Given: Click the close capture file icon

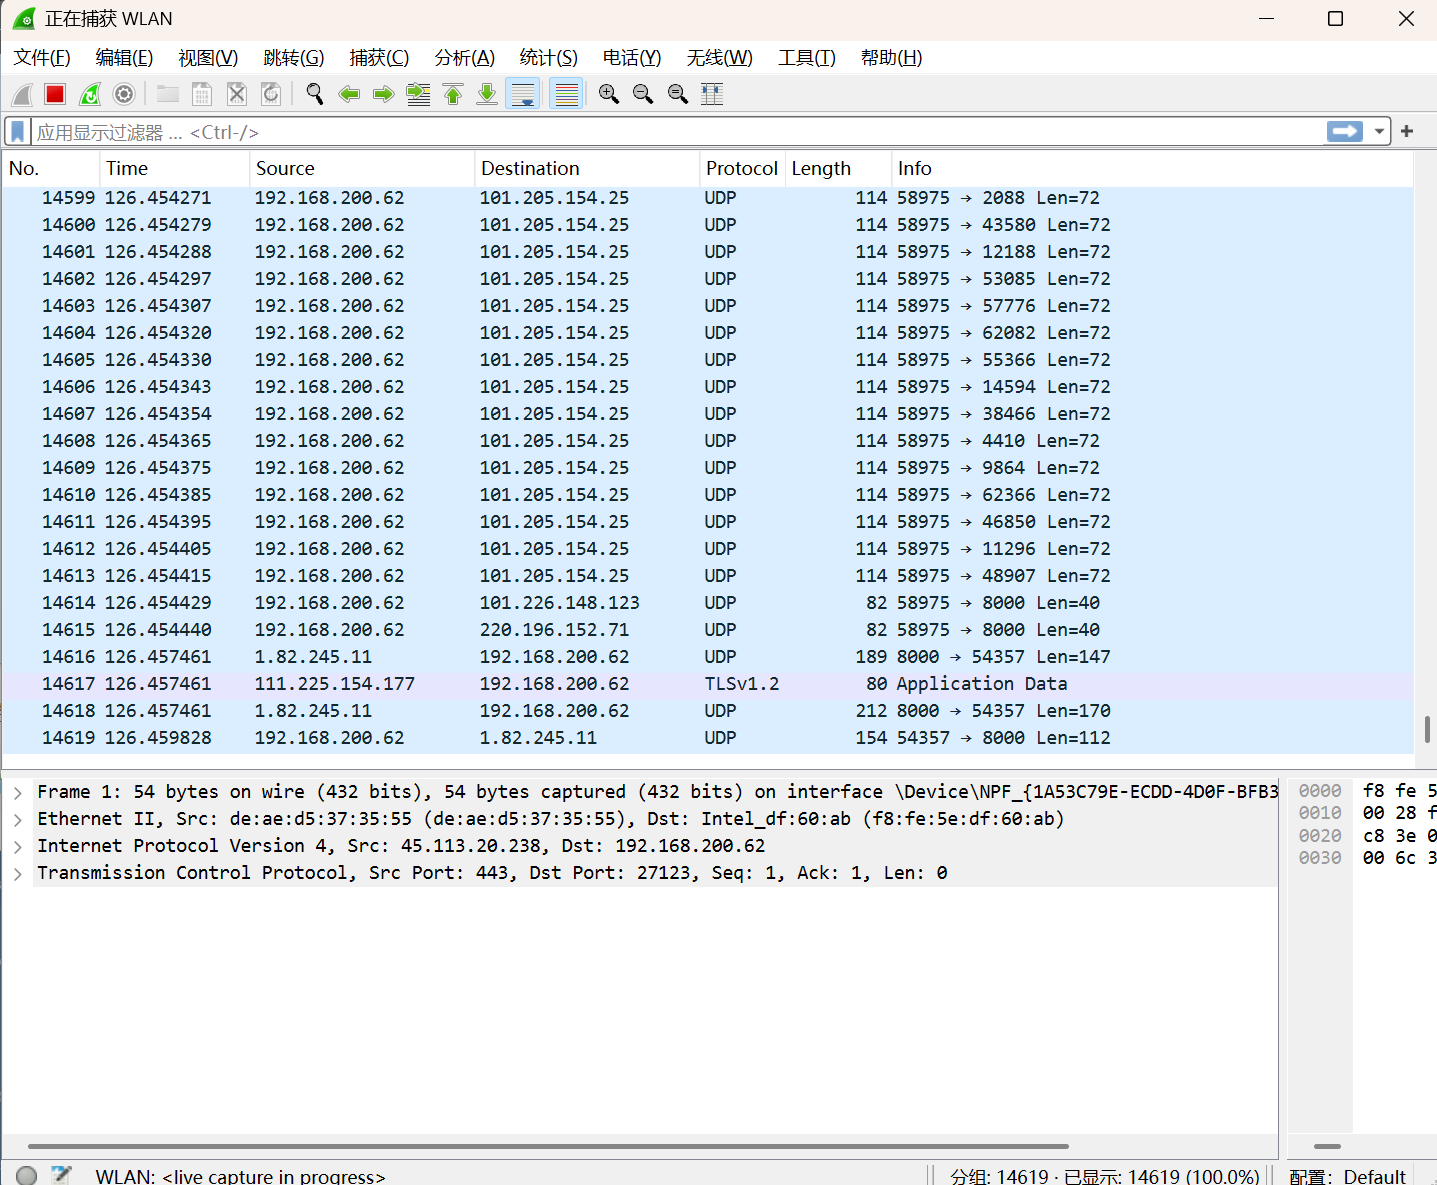Looking at the screenshot, I should click(237, 94).
